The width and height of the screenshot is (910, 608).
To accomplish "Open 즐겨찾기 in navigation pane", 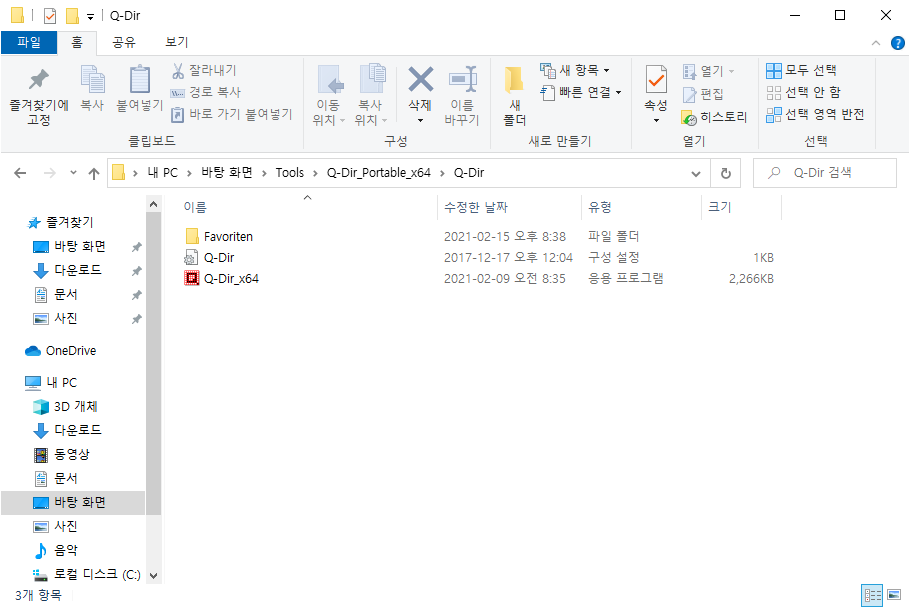I will (x=69, y=222).
